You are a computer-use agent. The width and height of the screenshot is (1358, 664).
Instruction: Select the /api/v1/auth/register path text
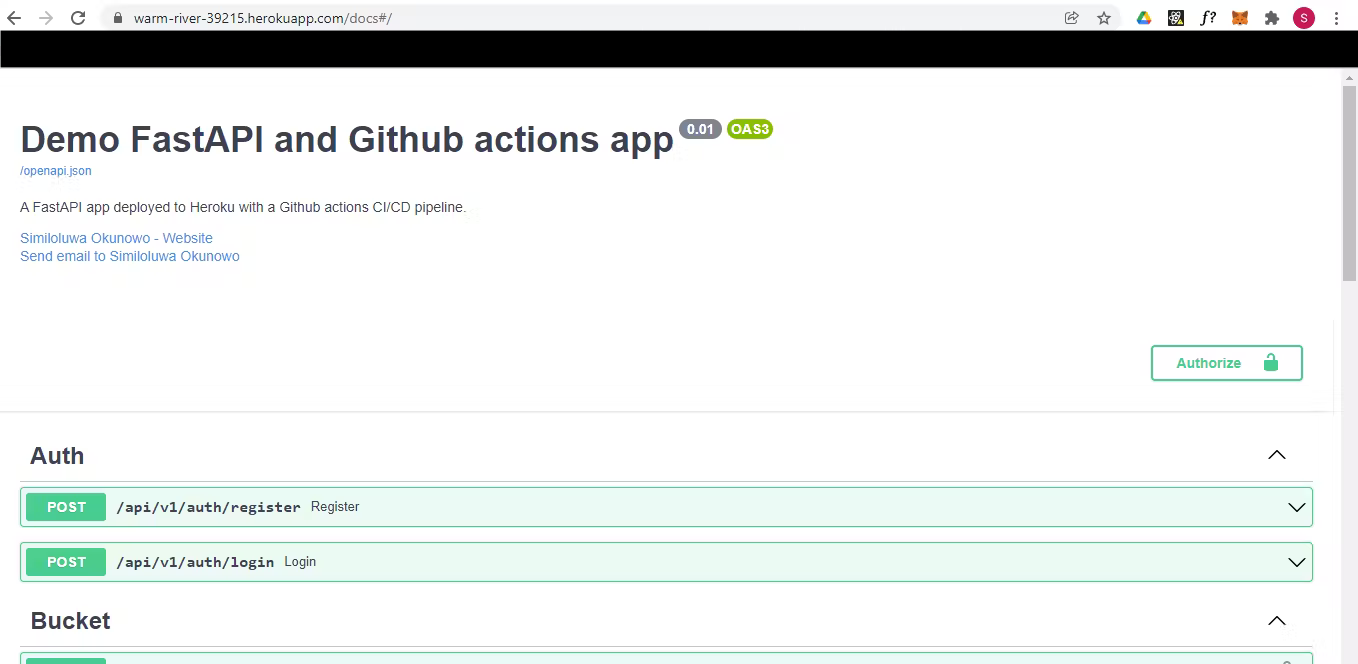(208, 507)
